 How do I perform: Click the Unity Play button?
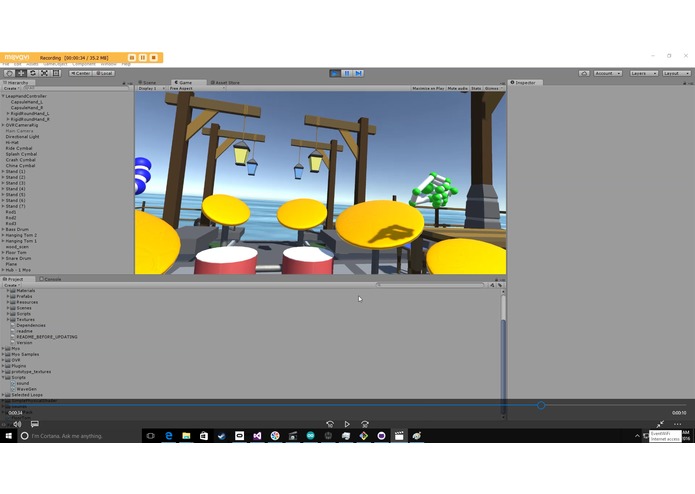(335, 73)
